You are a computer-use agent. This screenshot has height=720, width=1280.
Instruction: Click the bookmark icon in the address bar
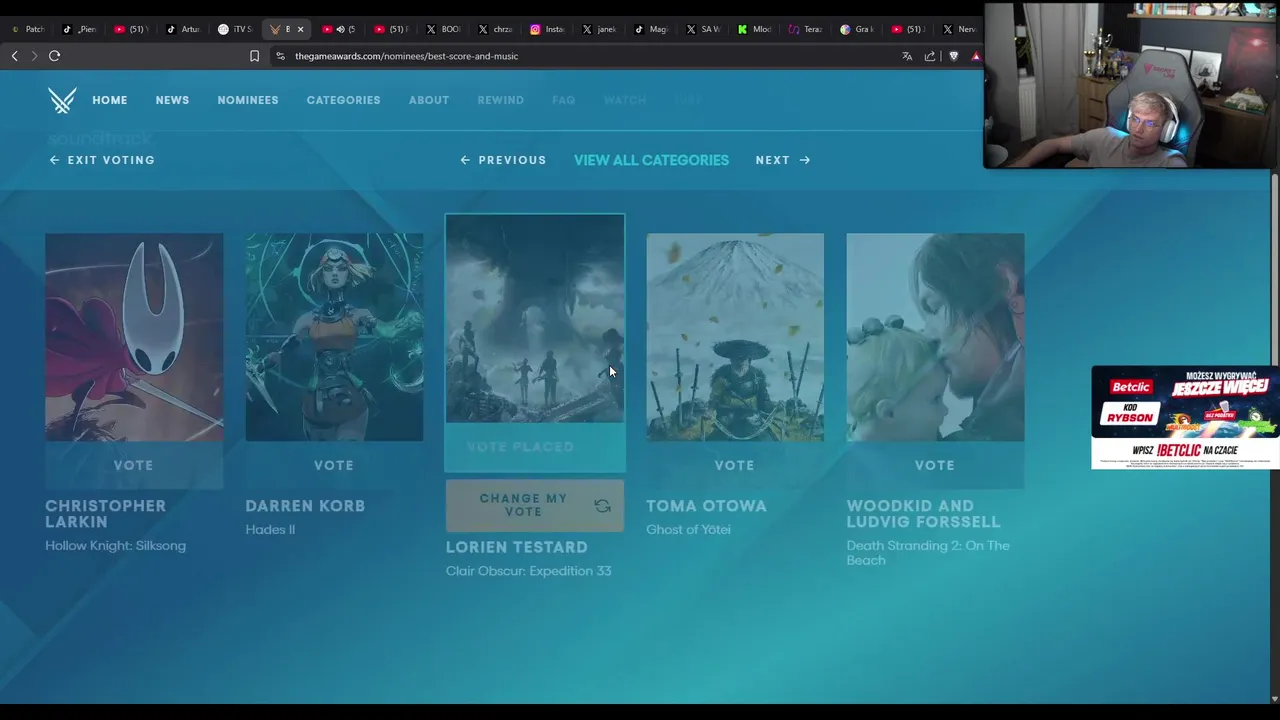pyautogui.click(x=254, y=56)
